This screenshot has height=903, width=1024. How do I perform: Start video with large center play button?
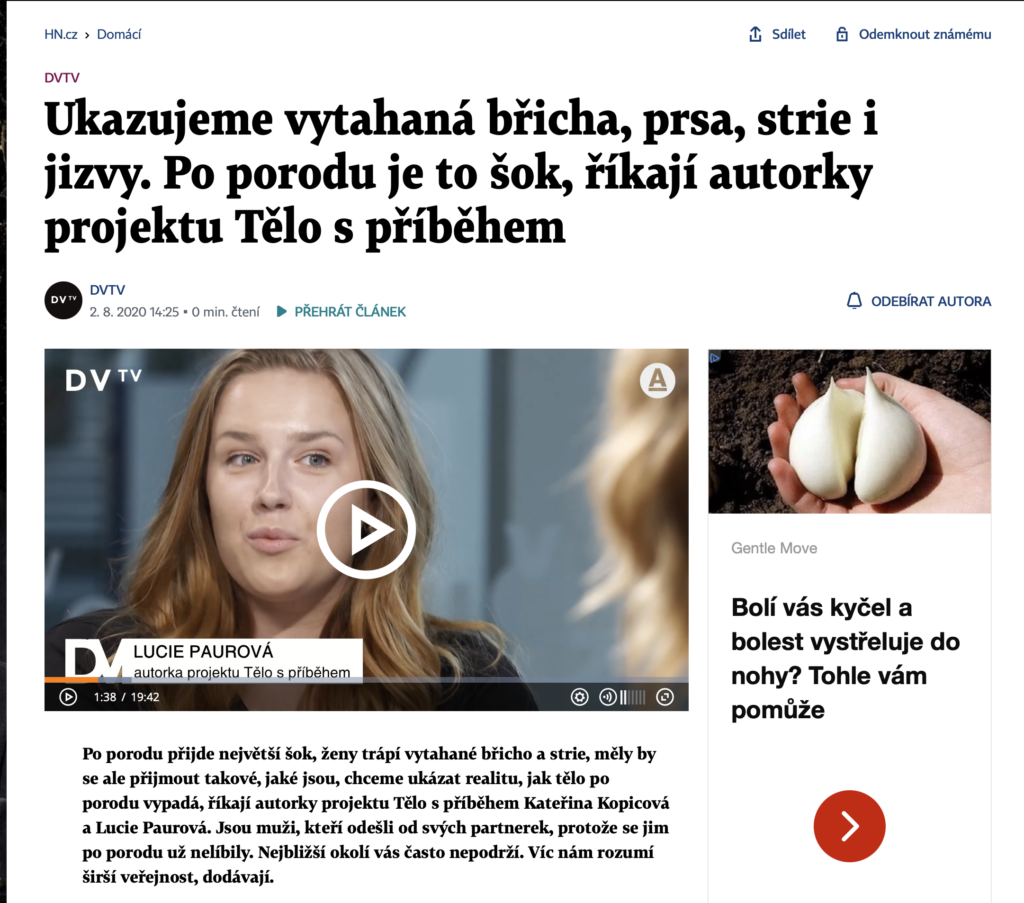click(x=366, y=530)
